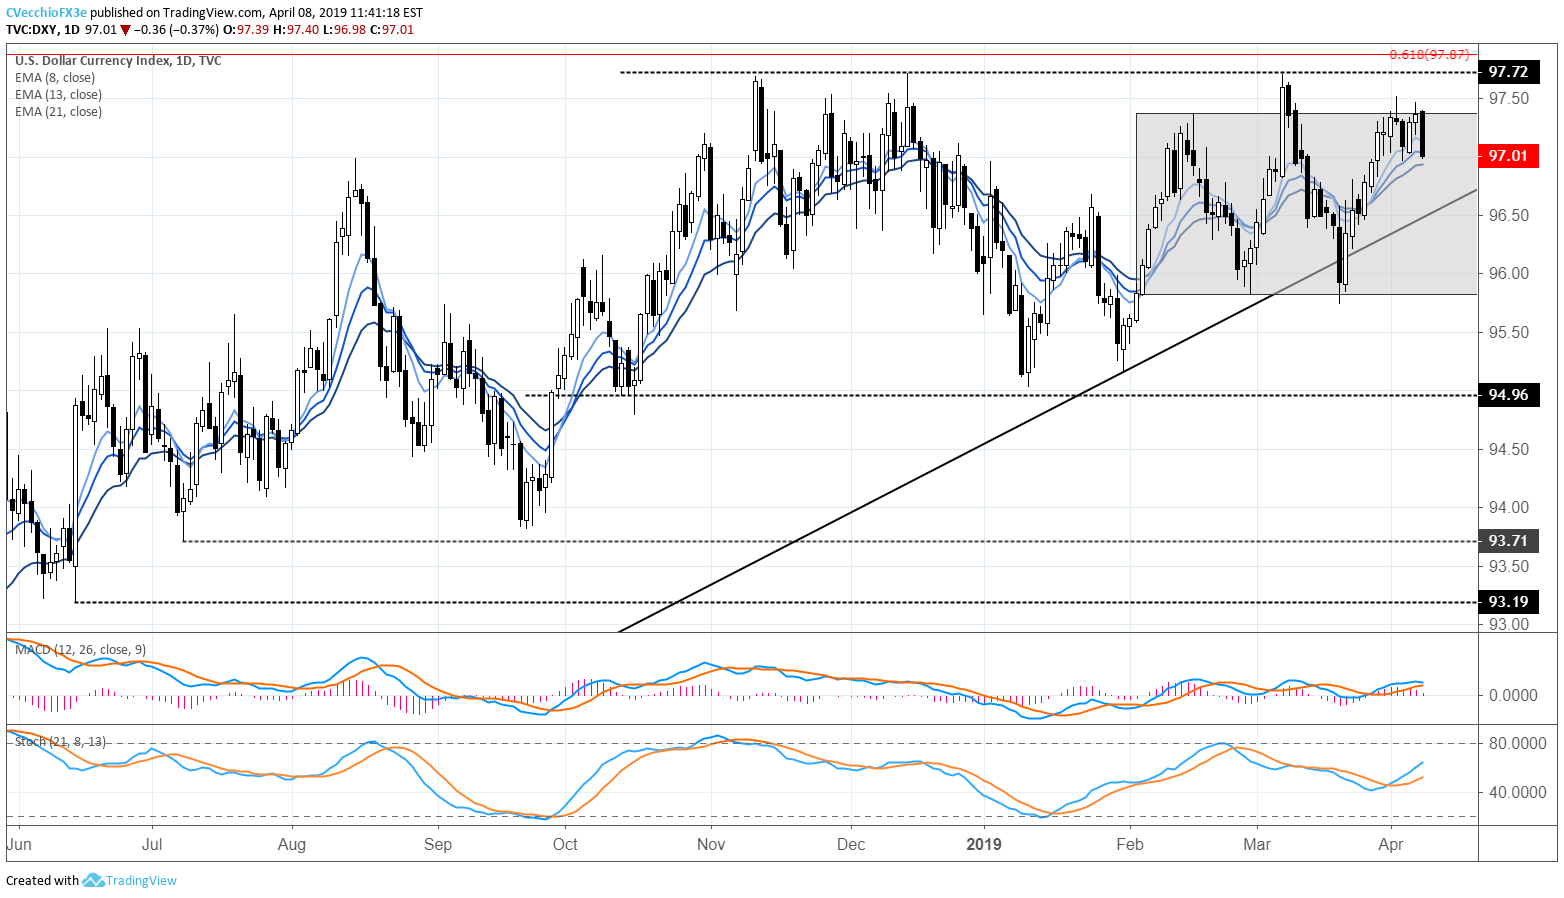Screen dimensions: 1564x898
Task: Click the 93.00 price axis tick
Action: click(x=1508, y=624)
